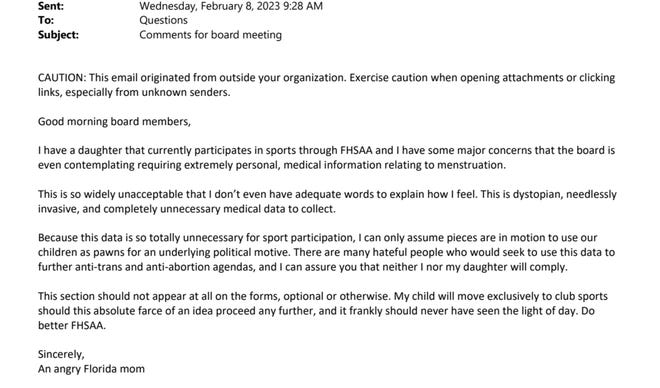Click the closing line 'better FHSAA.'
This screenshot has height=388, width=660.
tap(72, 326)
